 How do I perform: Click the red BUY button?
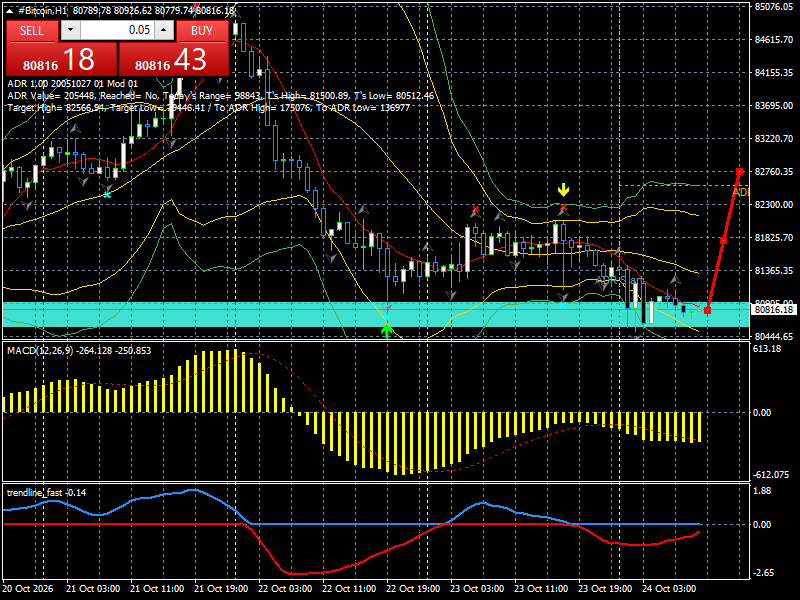(x=202, y=31)
